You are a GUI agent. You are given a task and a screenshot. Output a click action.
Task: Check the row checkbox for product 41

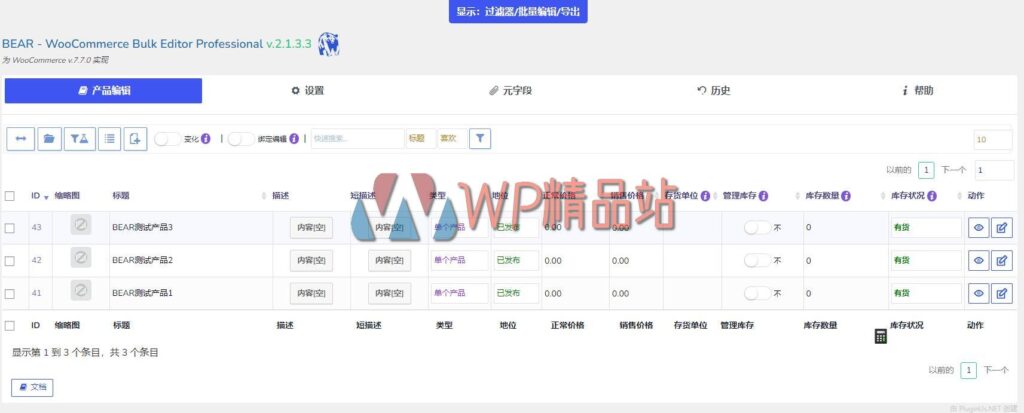click(x=10, y=294)
